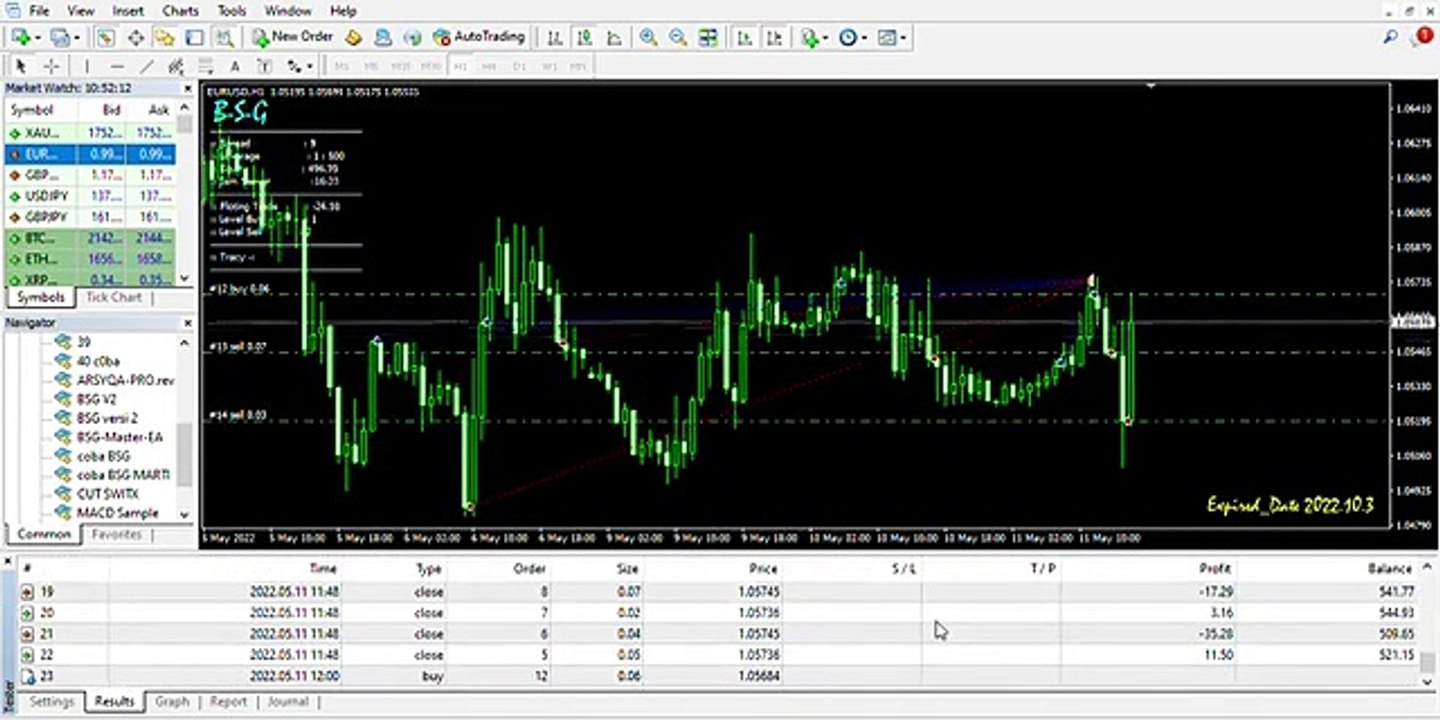Switch timeframe to M5
The image size is (1440, 720).
point(371,66)
